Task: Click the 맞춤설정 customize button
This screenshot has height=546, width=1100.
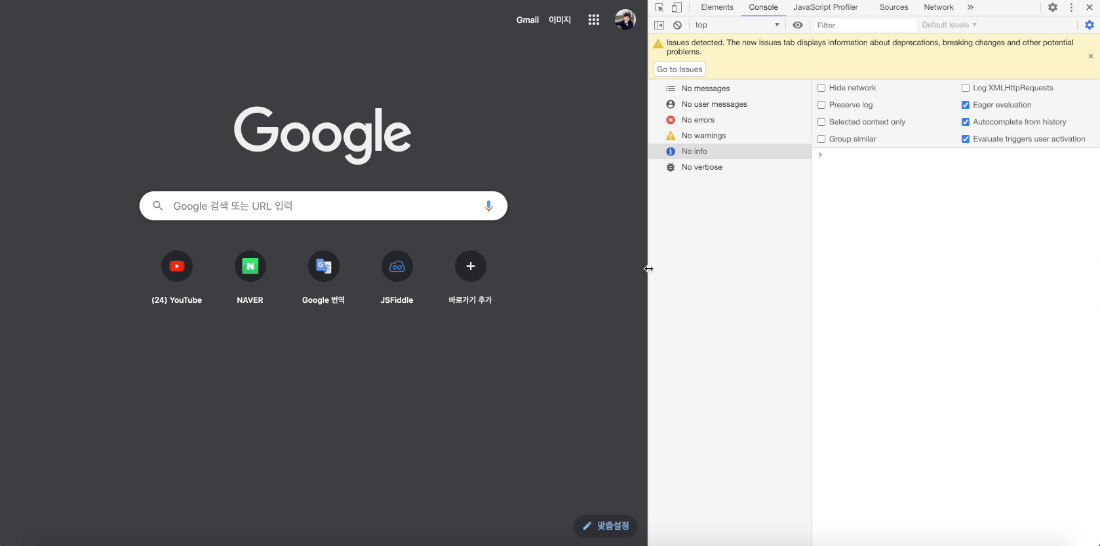Action: [605, 526]
